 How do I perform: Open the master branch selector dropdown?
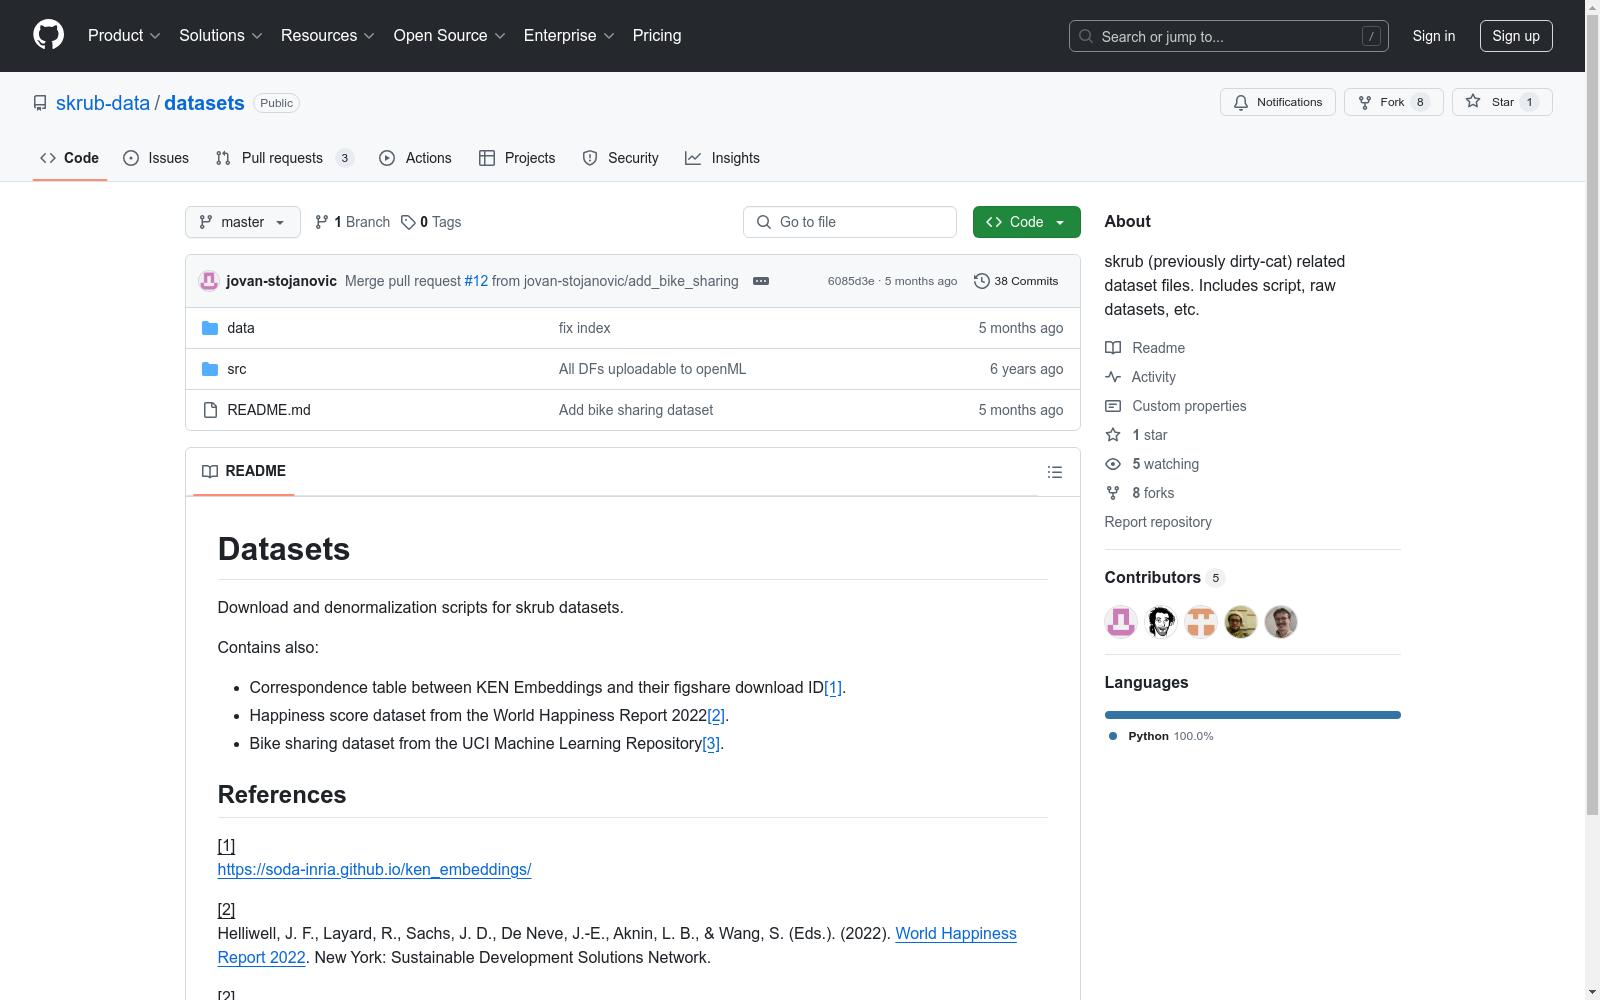click(243, 222)
